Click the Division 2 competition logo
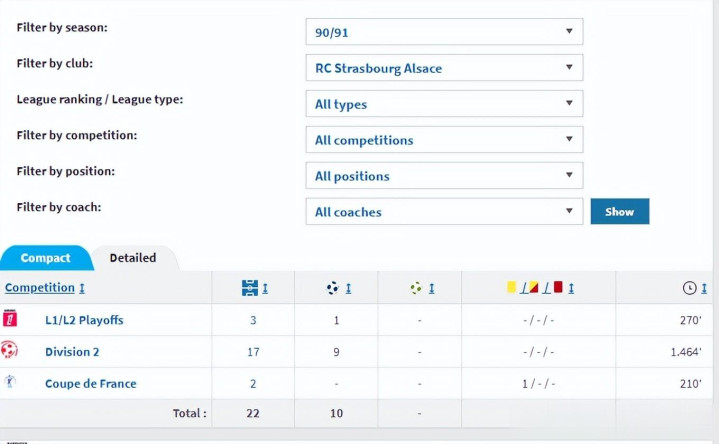Viewport: 719px width, 444px height. coord(10,351)
